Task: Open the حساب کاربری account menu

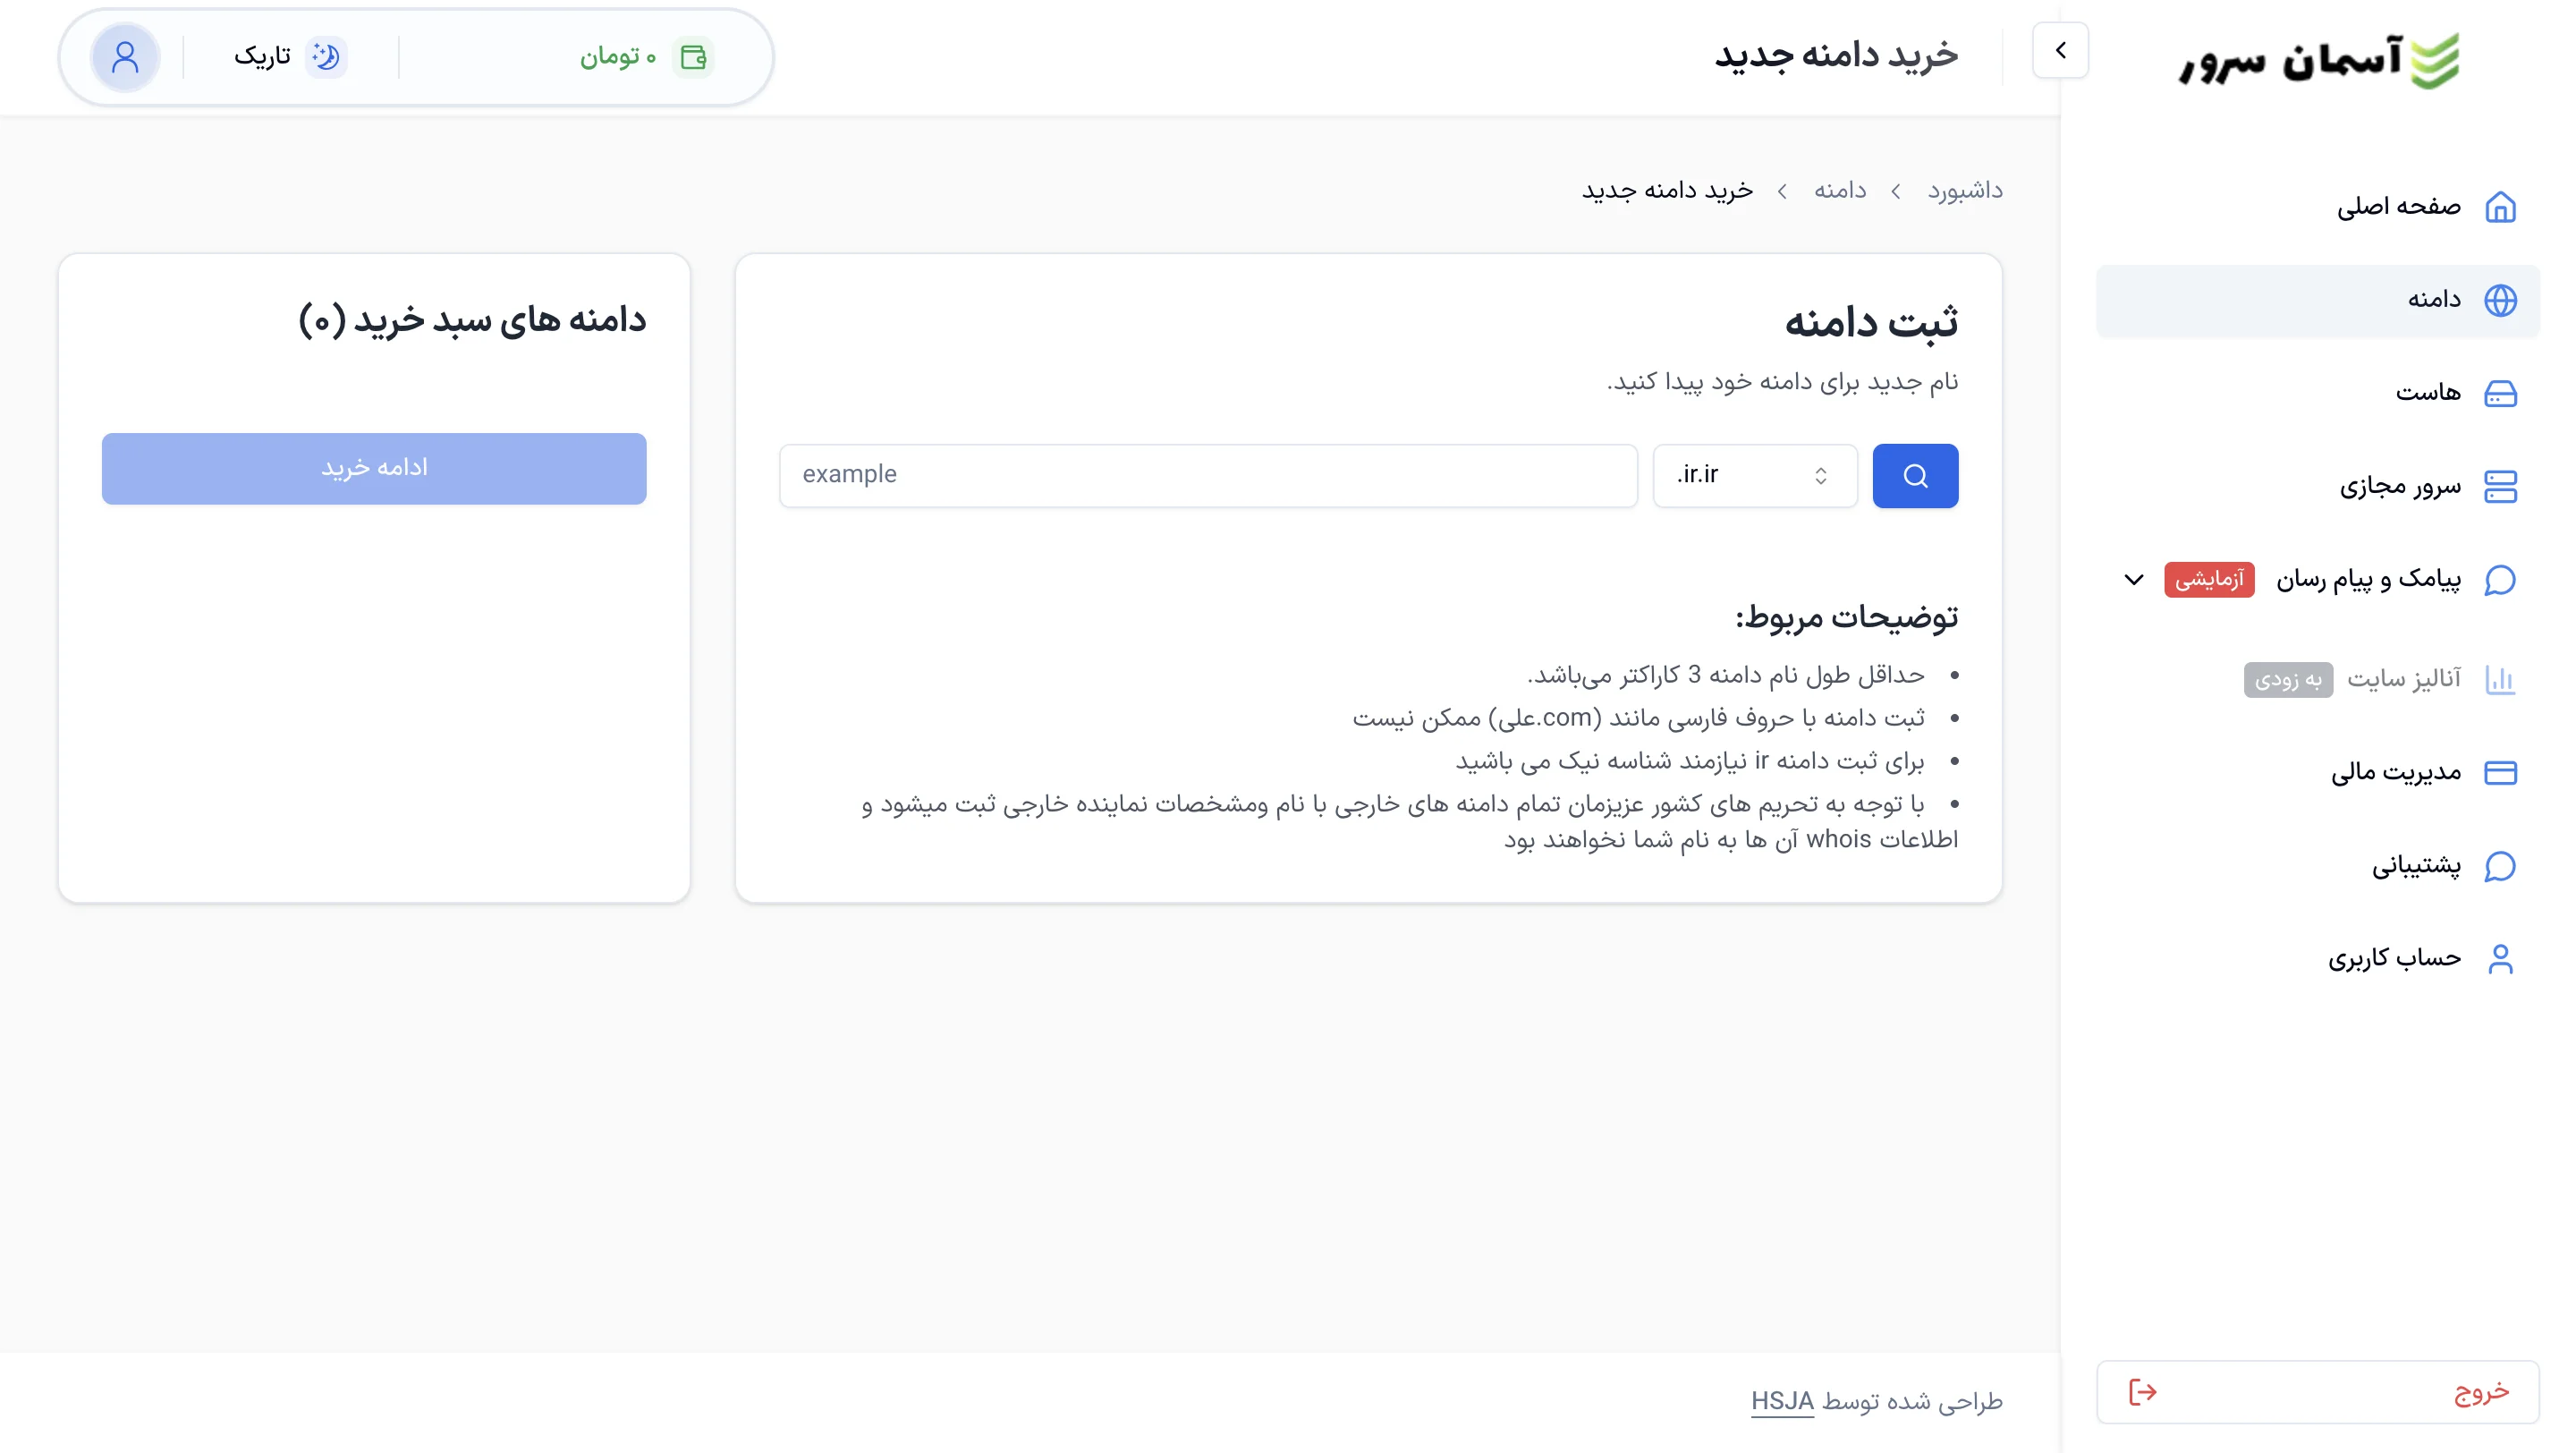Action: point(2394,959)
